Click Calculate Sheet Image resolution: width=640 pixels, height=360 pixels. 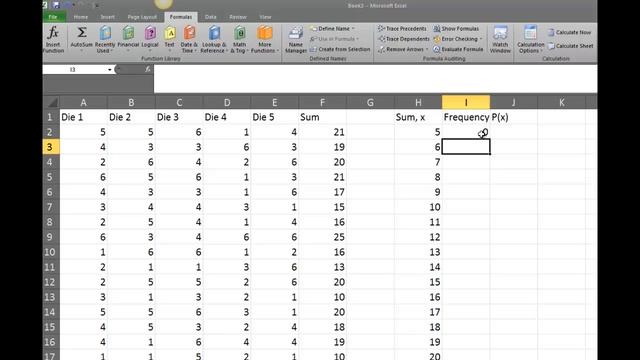570,46
